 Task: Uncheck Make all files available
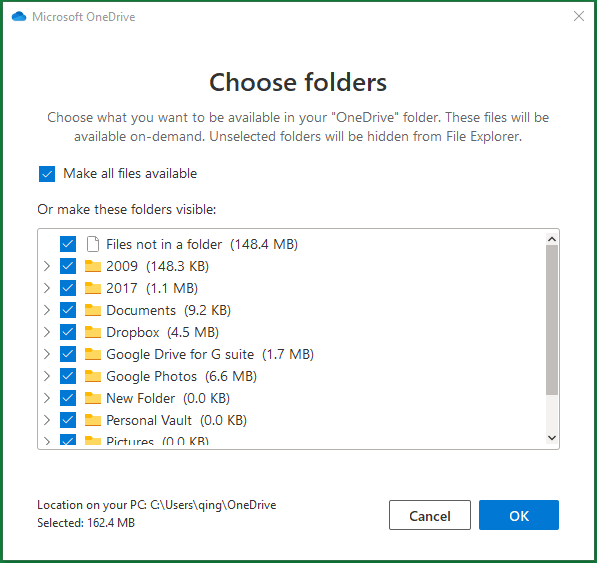pos(47,174)
